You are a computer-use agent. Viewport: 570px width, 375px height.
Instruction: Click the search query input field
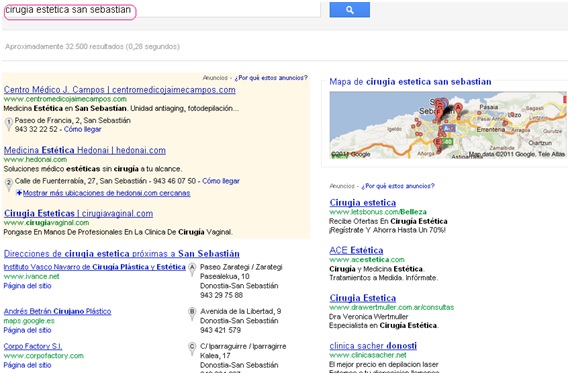pos(161,10)
